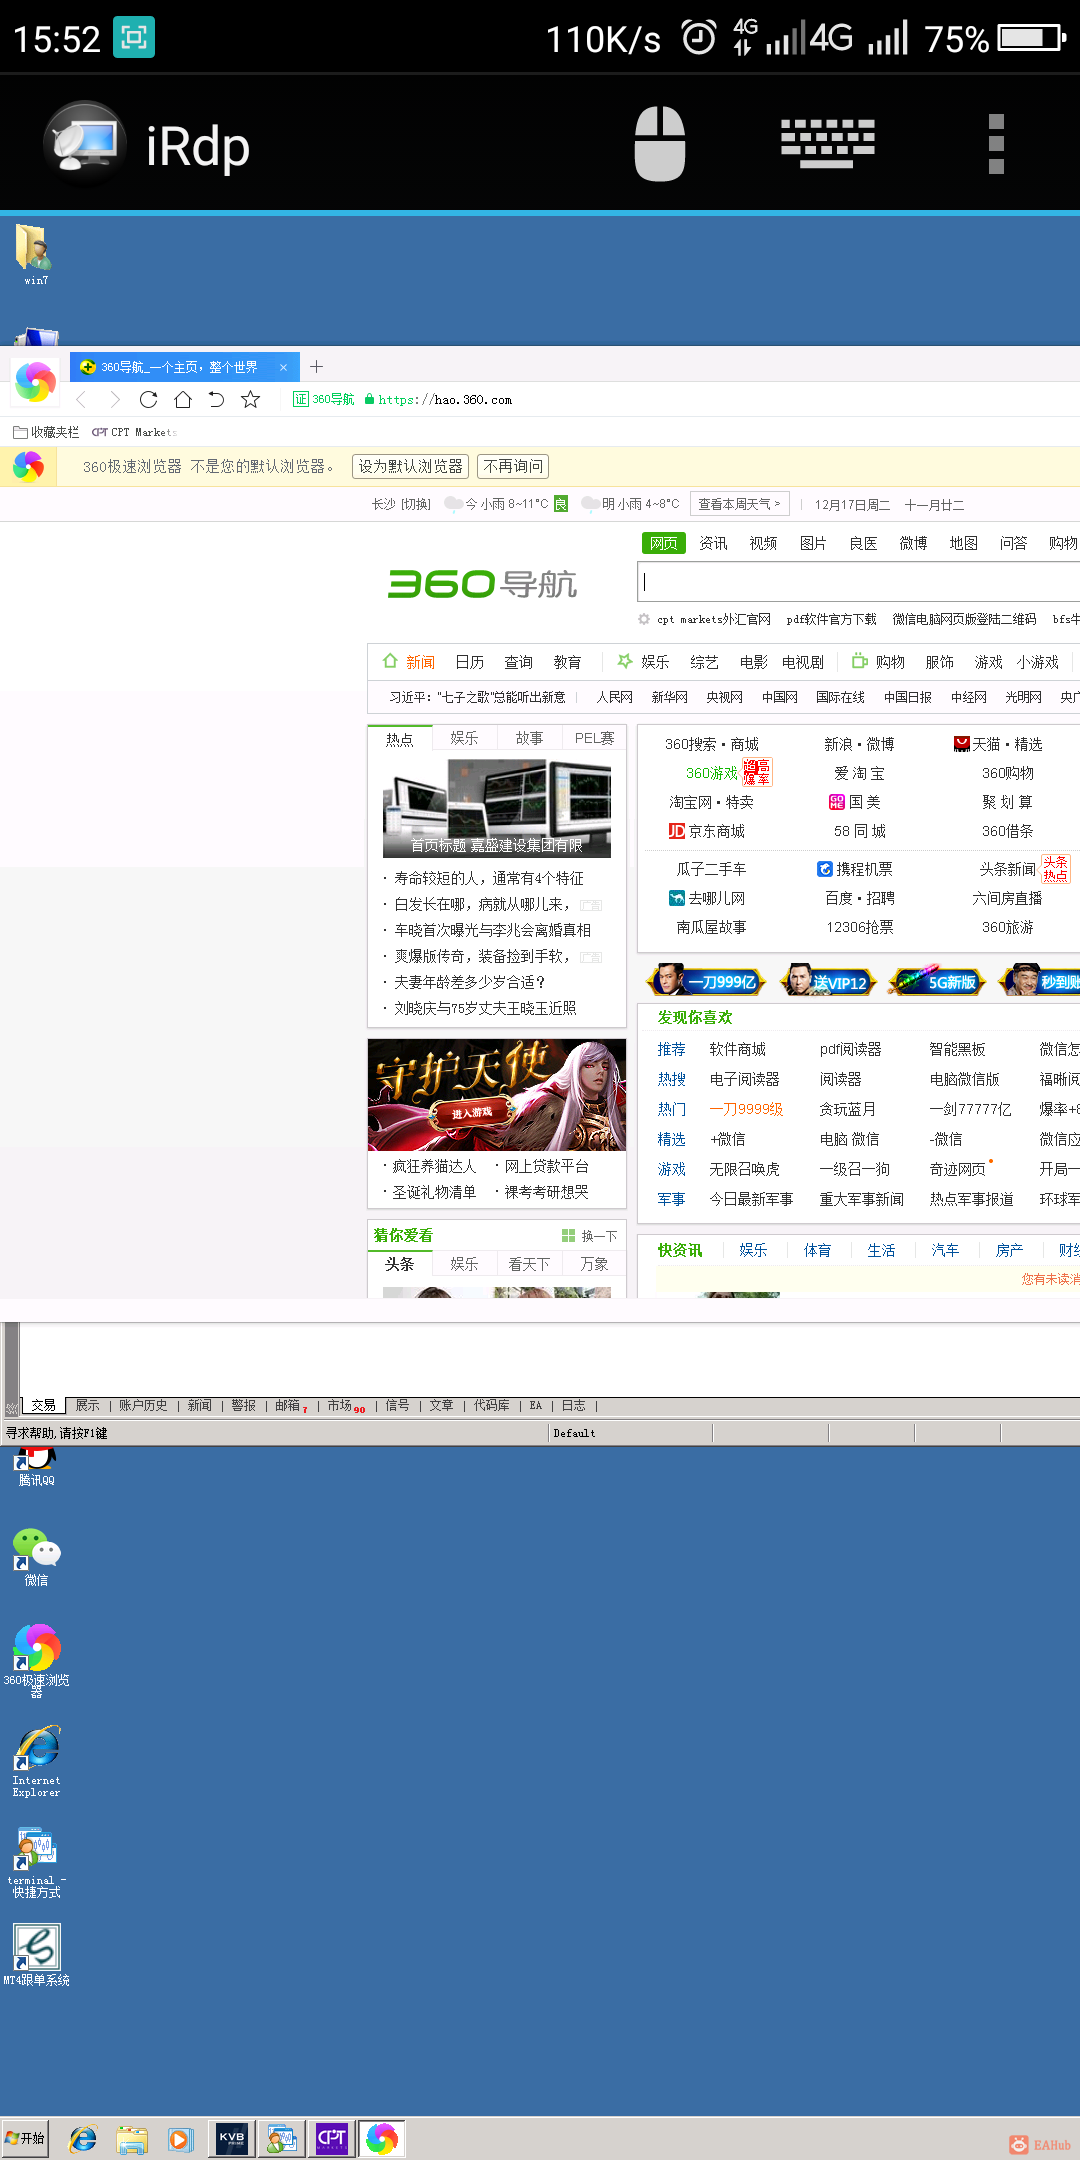Reload the page in 360 browser

point(148,399)
